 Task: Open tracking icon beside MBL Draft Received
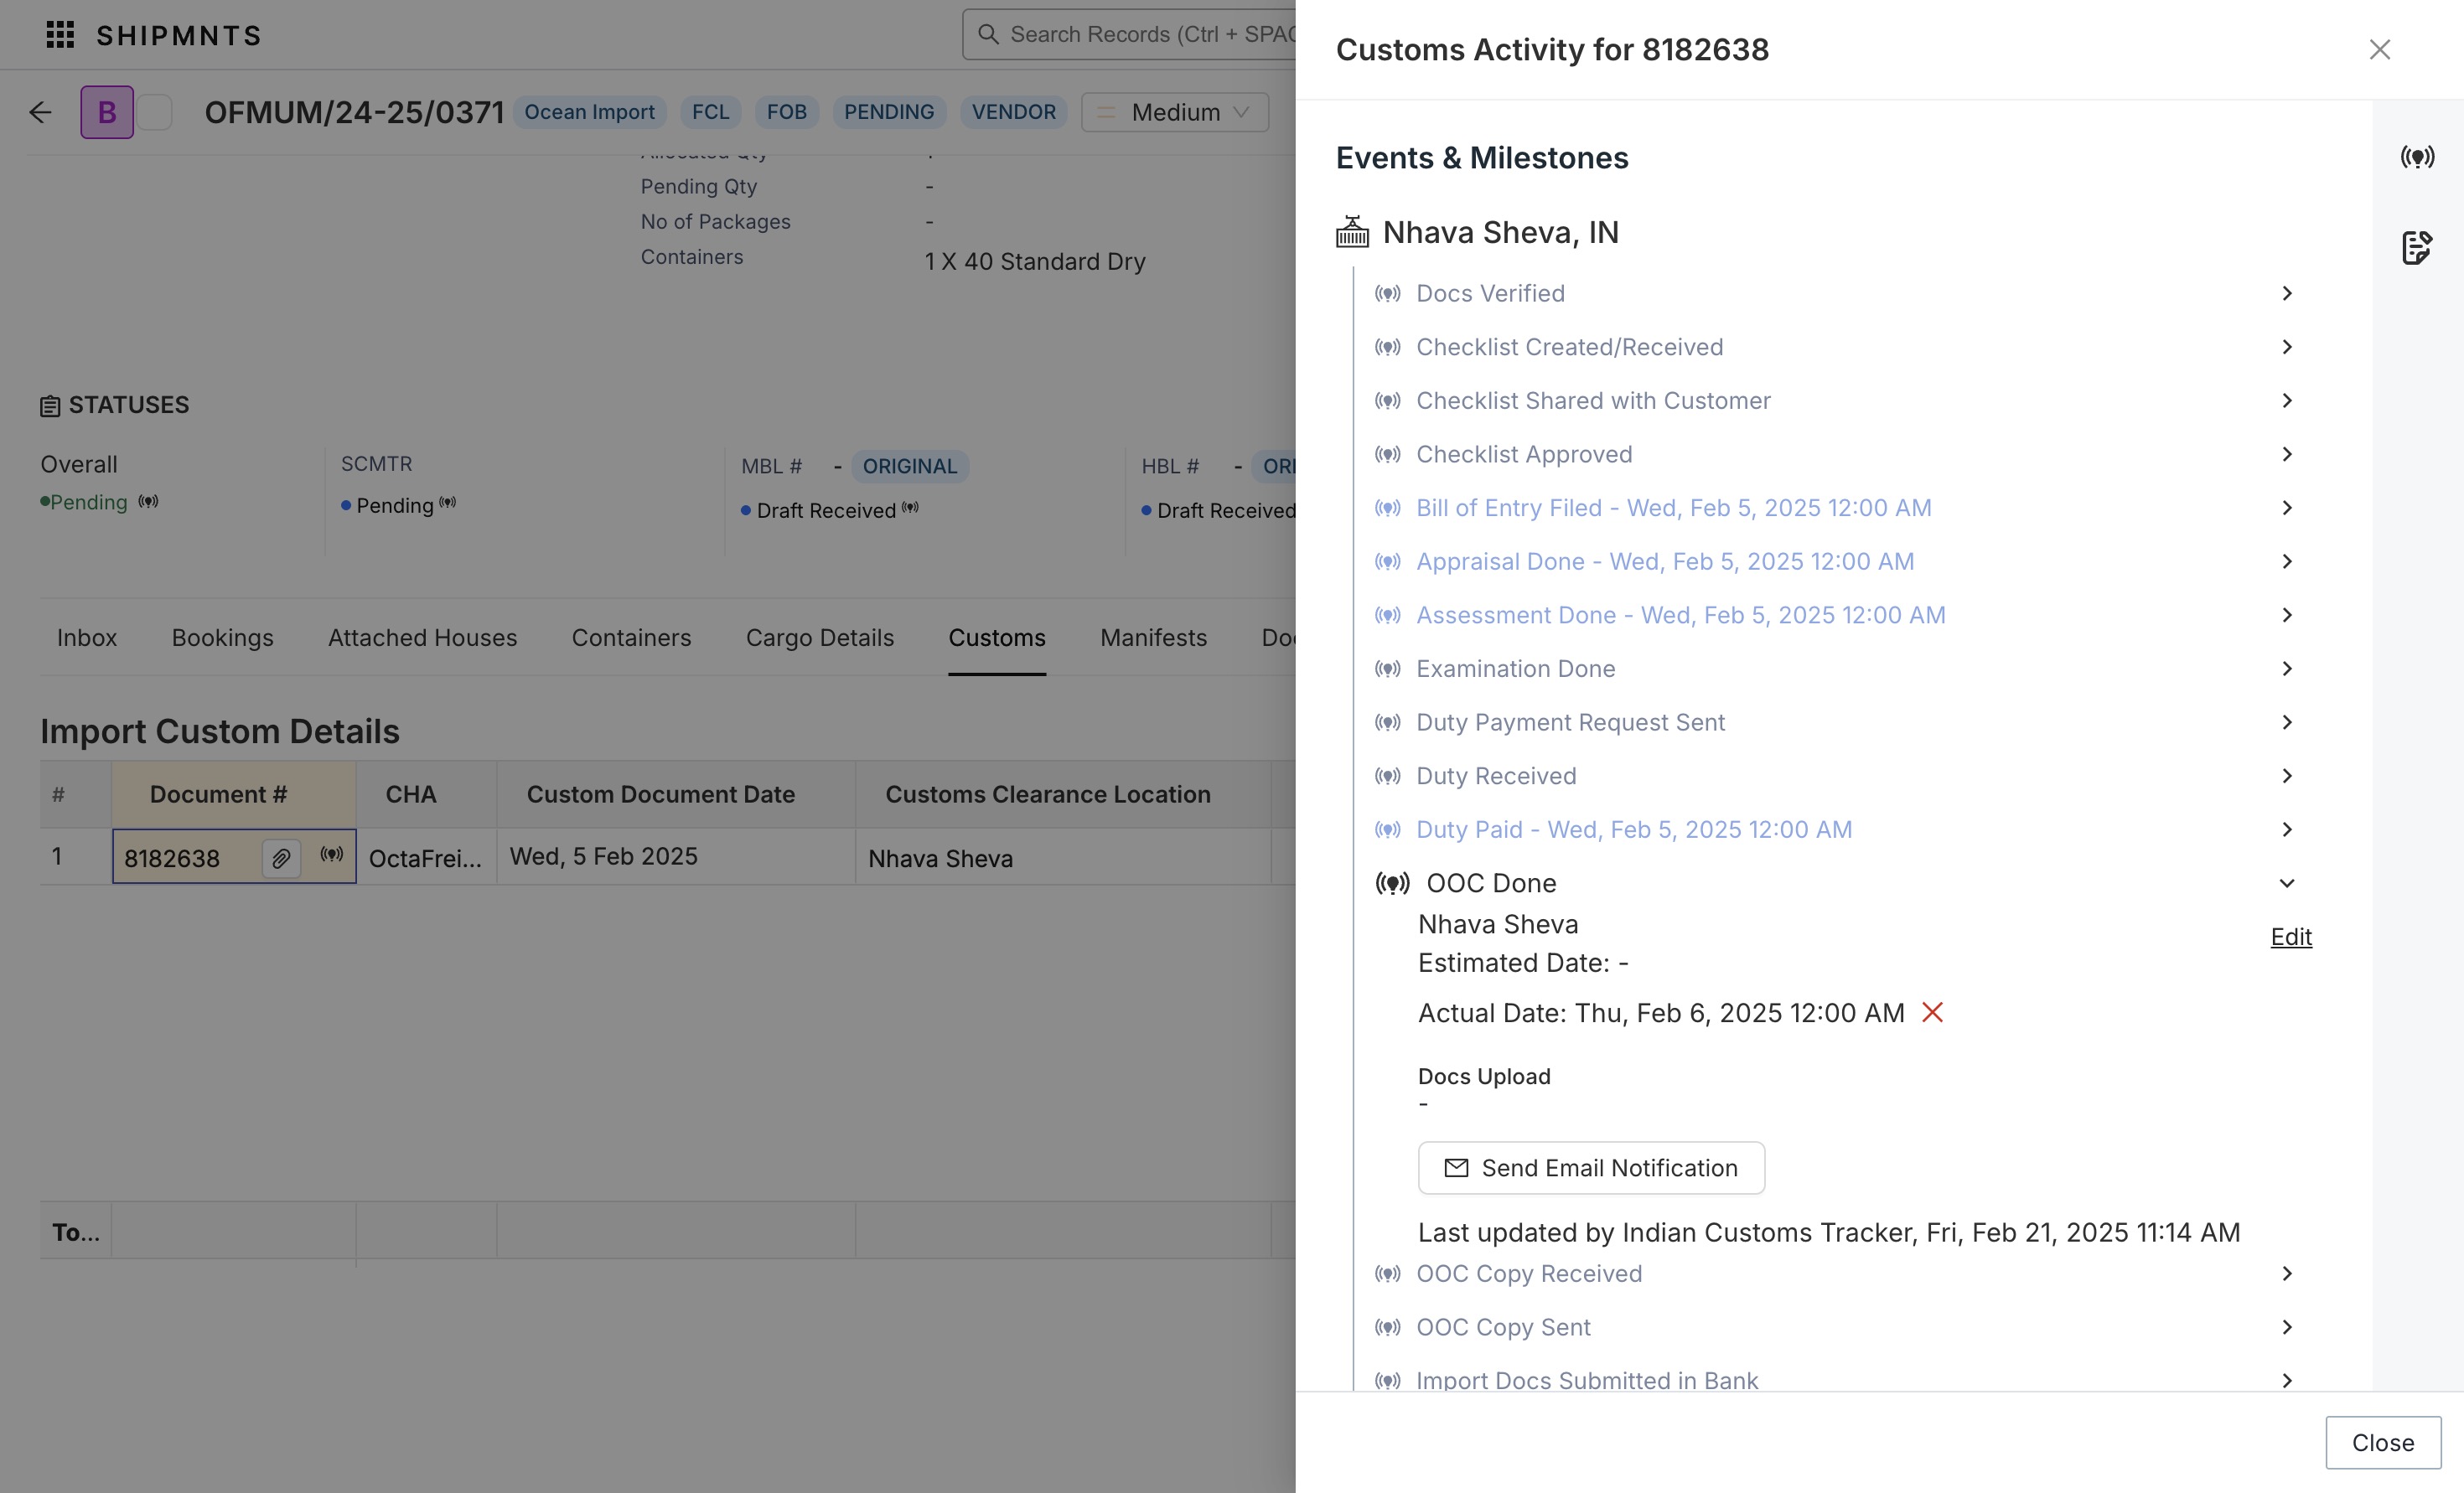(x=910, y=507)
